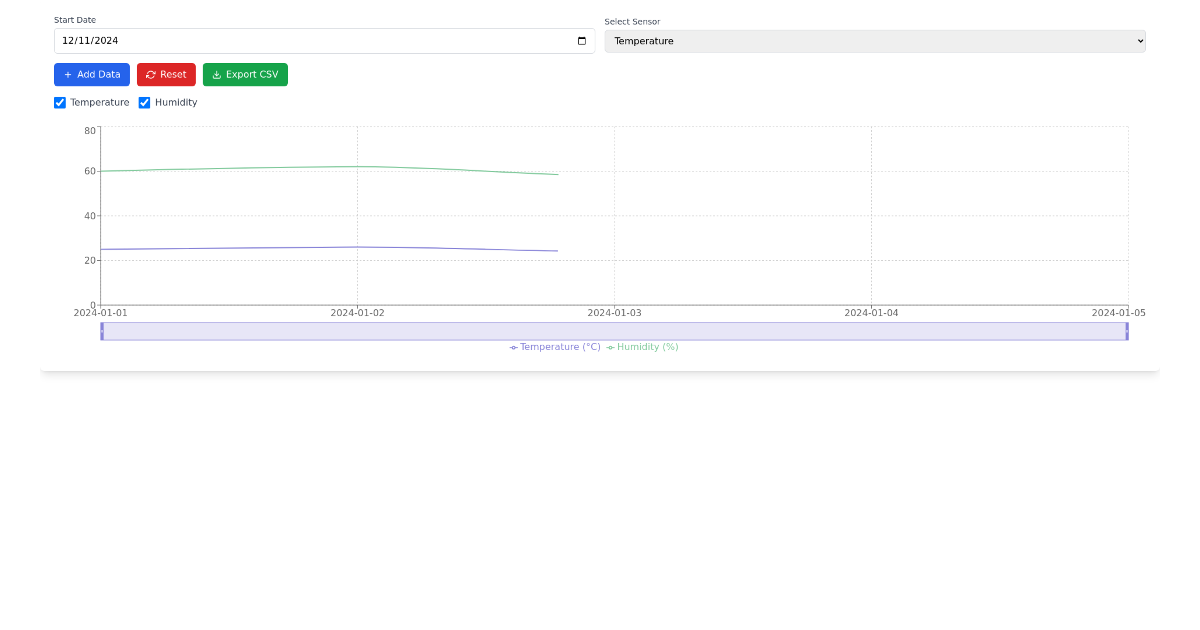Click the Start Date input field
The height and width of the screenshot is (630, 1200).
tap(300, 41)
